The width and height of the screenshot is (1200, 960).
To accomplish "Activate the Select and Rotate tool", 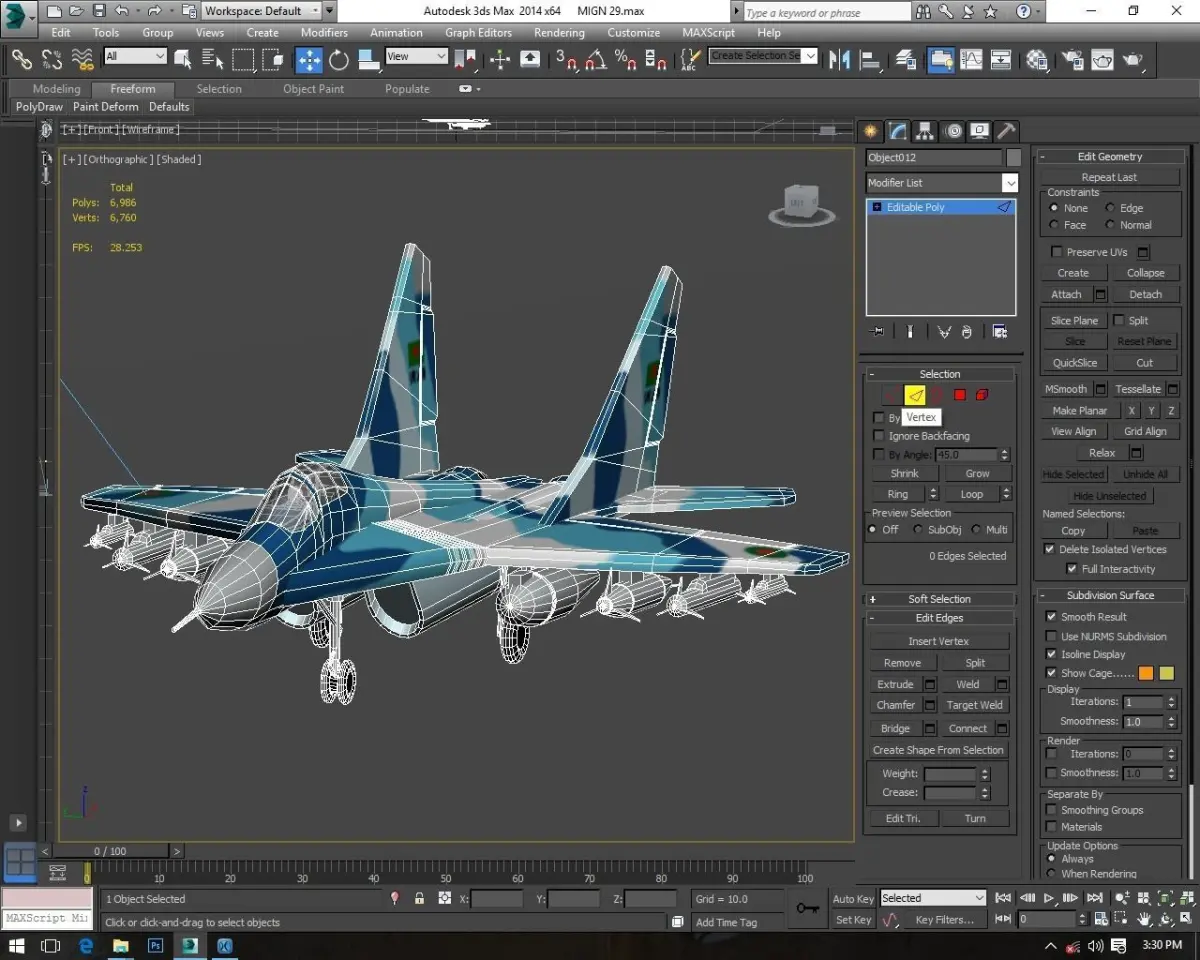I will point(339,59).
